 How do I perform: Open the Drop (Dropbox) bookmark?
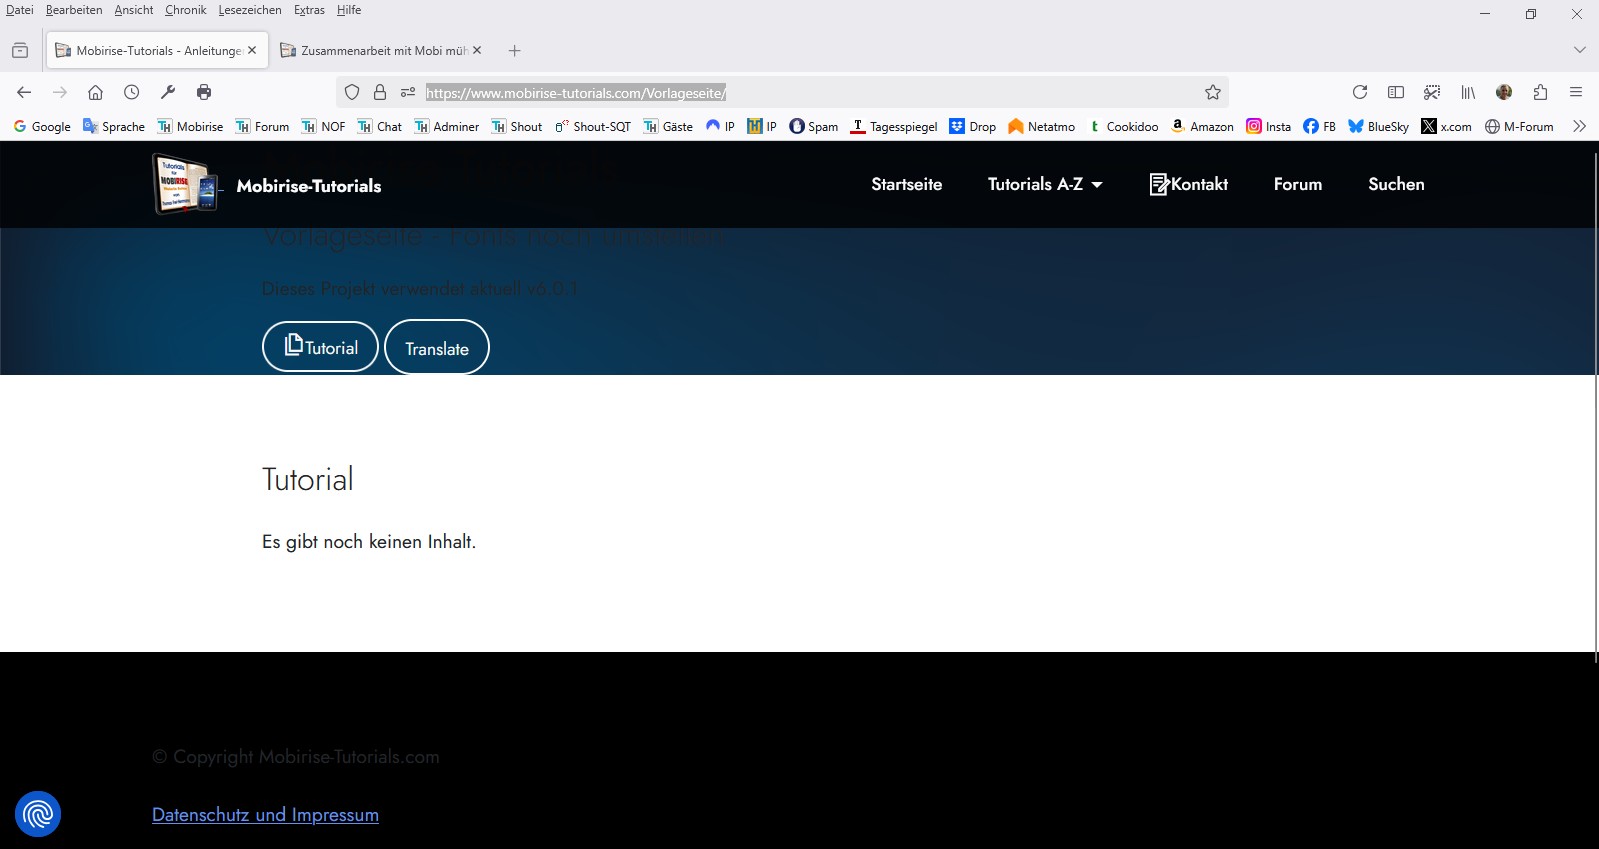tap(973, 126)
